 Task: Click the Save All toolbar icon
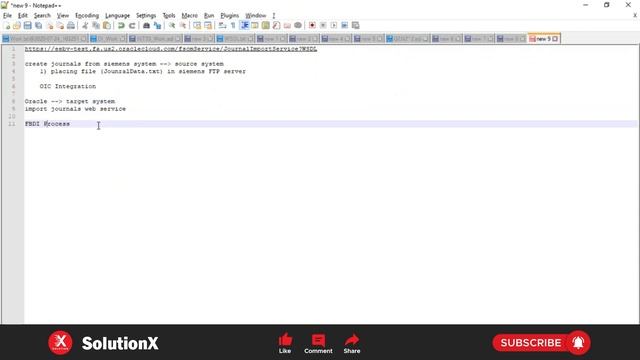tap(38, 25)
